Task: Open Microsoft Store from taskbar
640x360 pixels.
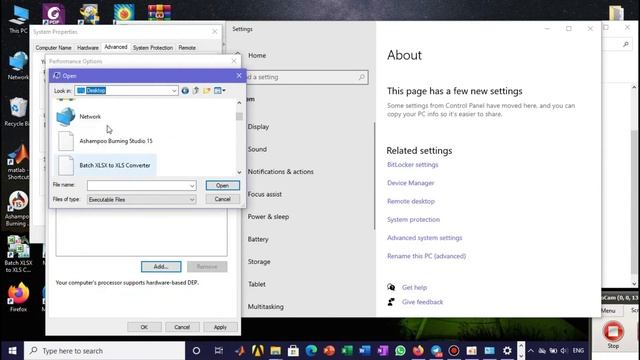Action: (293, 351)
